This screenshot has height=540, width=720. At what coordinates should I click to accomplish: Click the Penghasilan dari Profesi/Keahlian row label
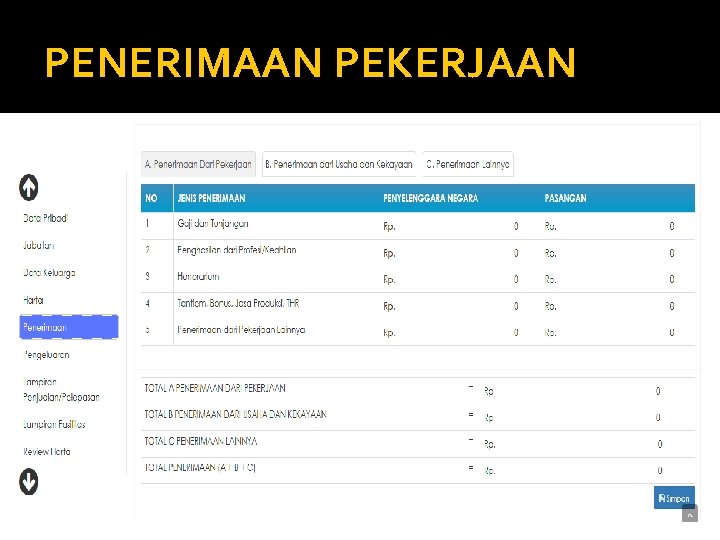tap(237, 250)
